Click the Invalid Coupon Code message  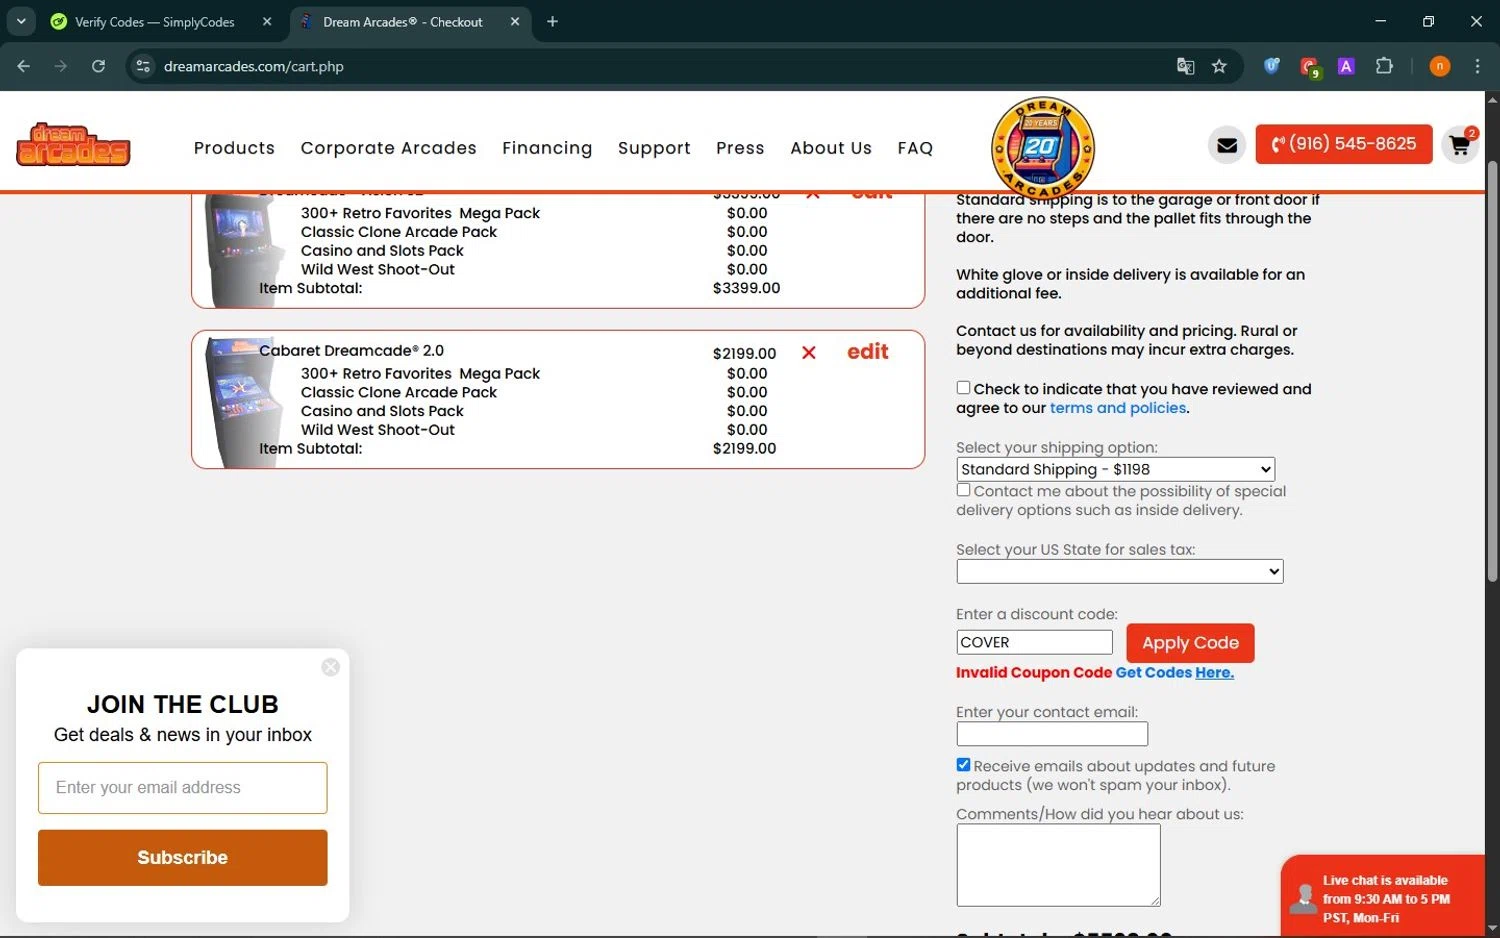coord(1033,673)
